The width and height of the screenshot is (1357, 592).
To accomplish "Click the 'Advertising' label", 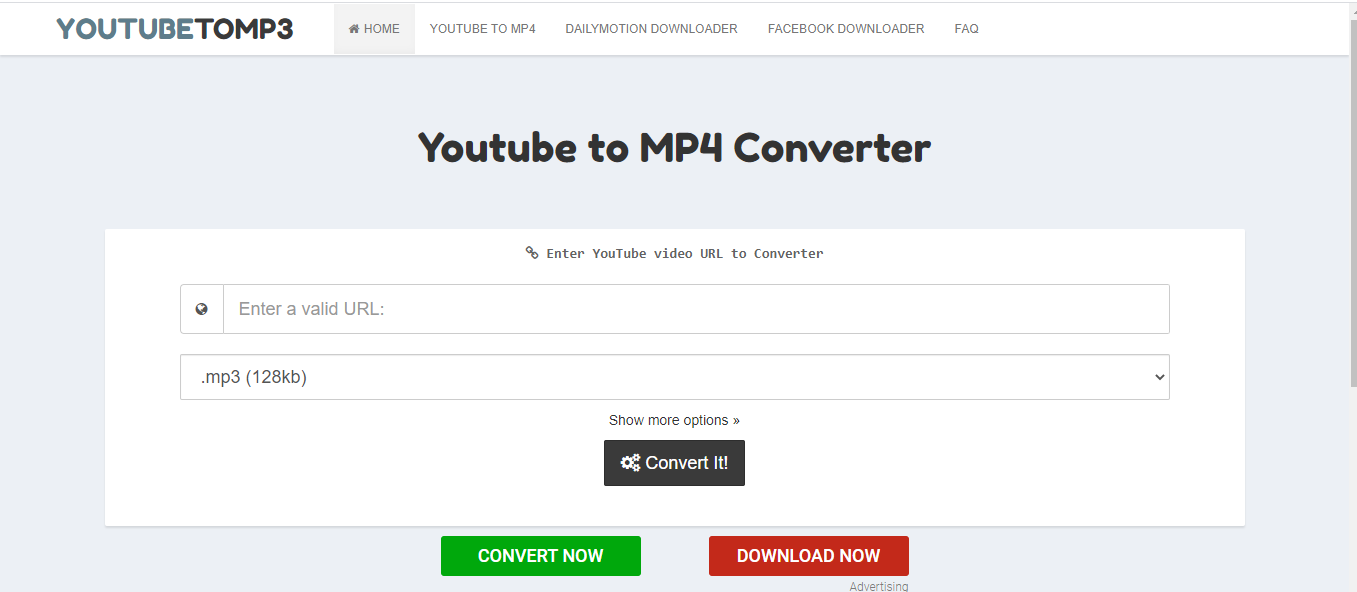I will (879, 586).
